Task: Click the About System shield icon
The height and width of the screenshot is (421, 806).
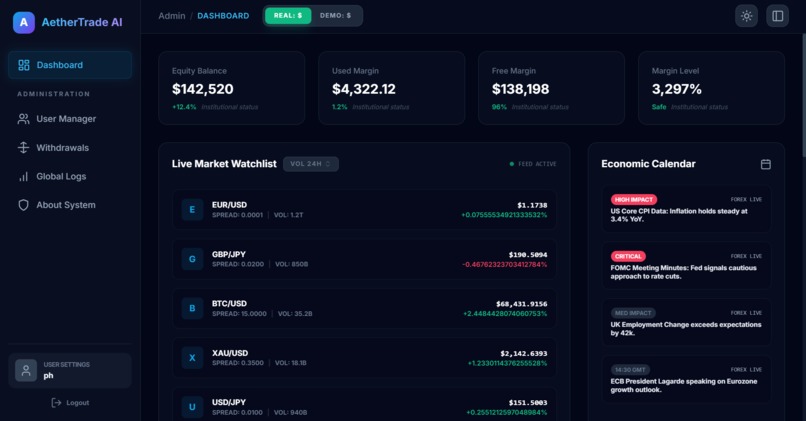Action: (23, 205)
